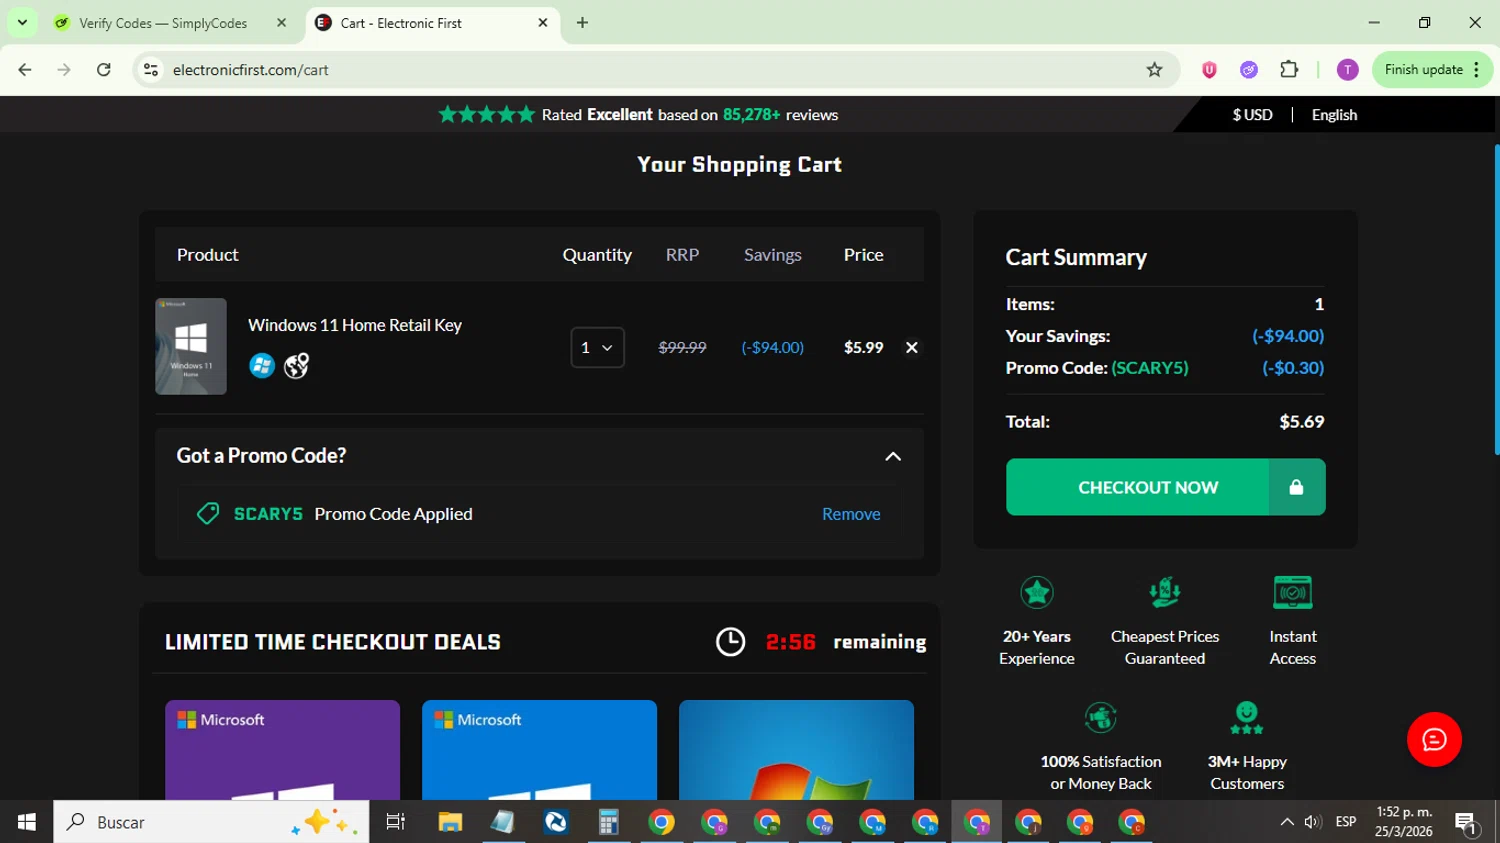The height and width of the screenshot is (843, 1500).
Task: Click the global region icon under product name
Action: click(297, 365)
